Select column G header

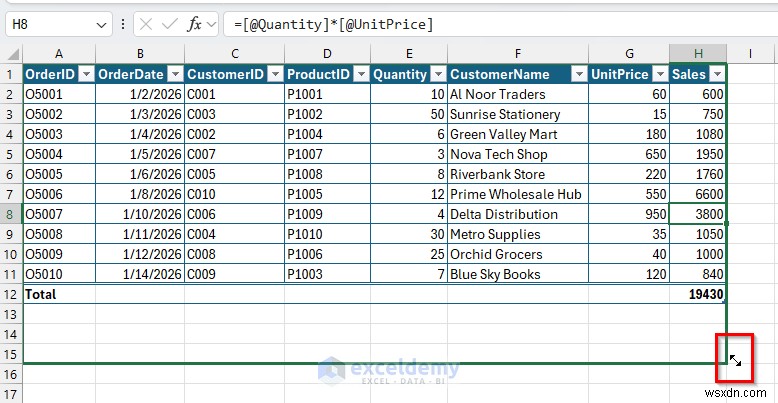pyautogui.click(x=629, y=54)
